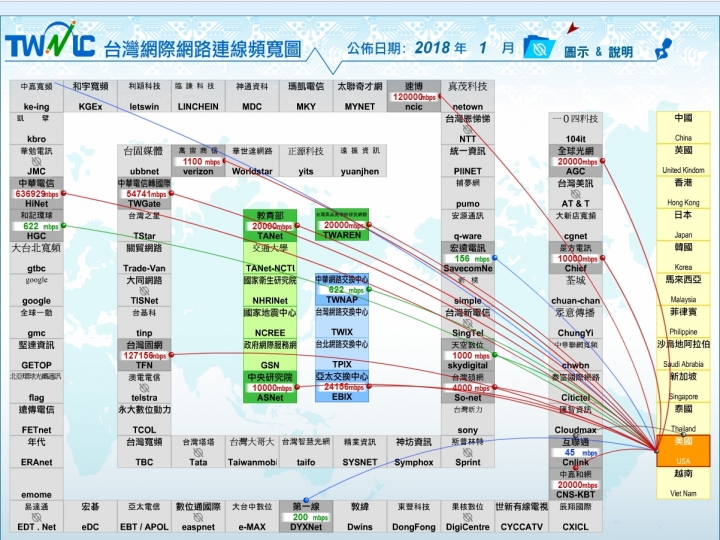The image size is (720, 540).
Task: Select the NHRINet cell
Action: pos(270,290)
